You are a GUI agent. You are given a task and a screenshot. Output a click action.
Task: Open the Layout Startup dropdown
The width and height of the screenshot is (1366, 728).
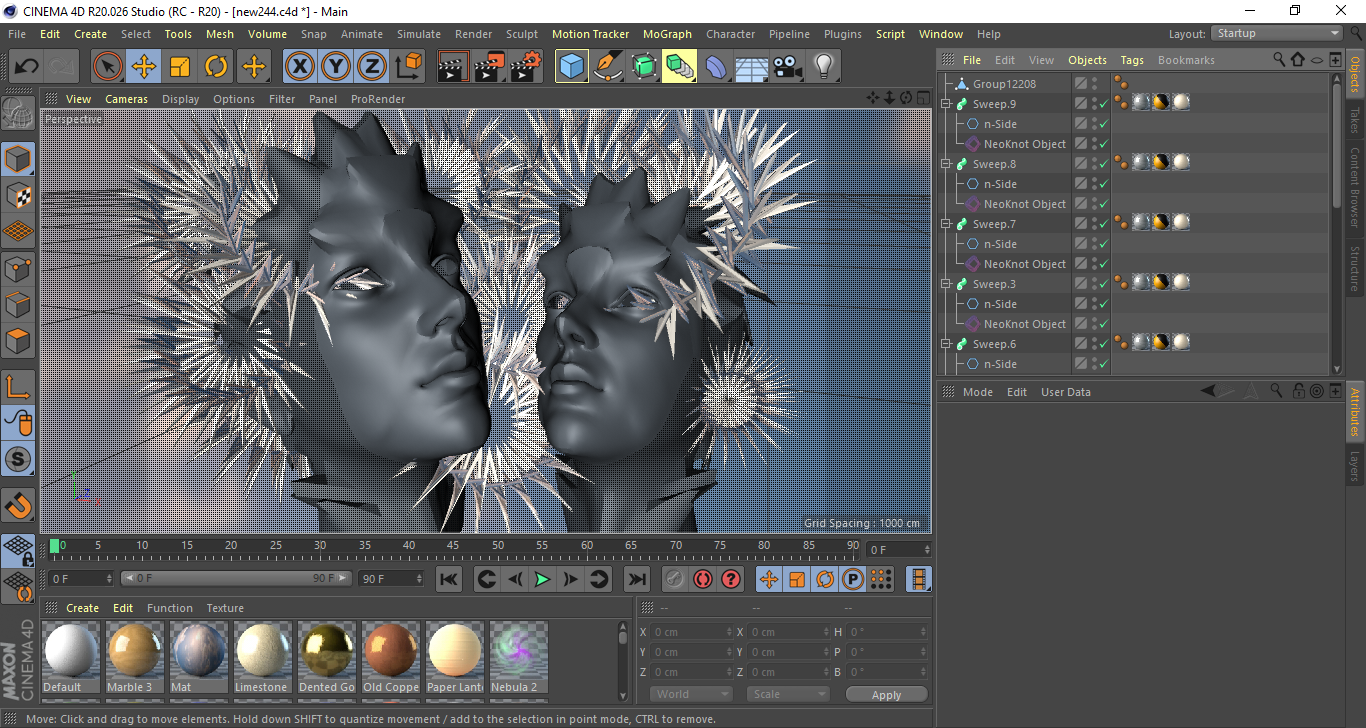pyautogui.click(x=1278, y=34)
